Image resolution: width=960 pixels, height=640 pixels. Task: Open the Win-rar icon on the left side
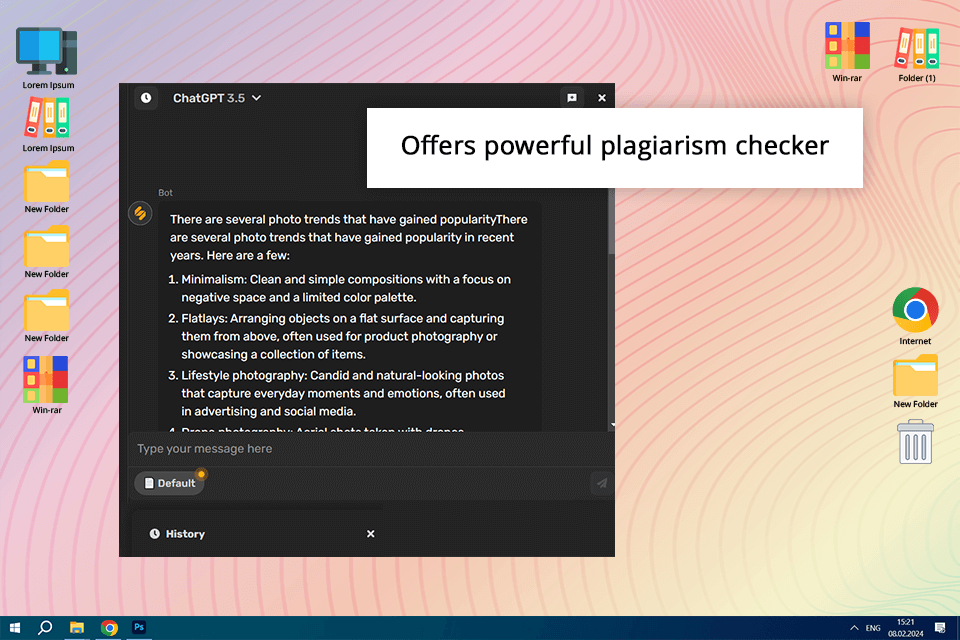(x=47, y=385)
